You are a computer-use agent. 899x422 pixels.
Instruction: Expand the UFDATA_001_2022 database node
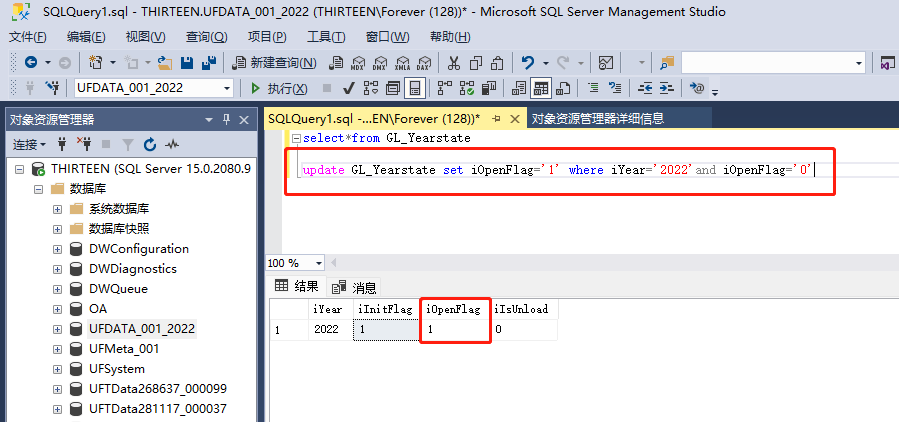pos(57,329)
